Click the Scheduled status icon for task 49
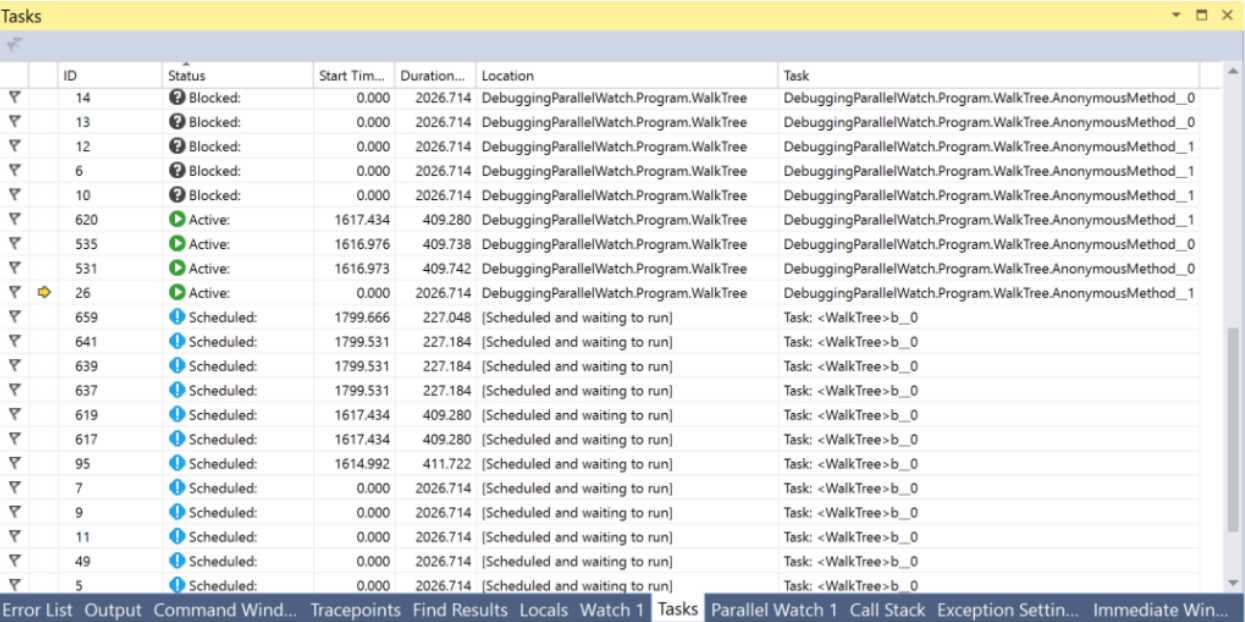This screenshot has width=1245, height=622. click(176, 561)
